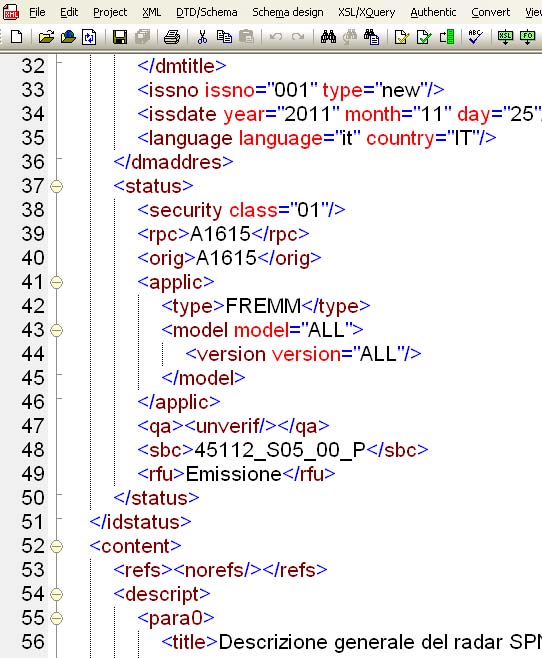
Task: Check well-formedness with yellow checkmark icon
Action: [401, 37]
